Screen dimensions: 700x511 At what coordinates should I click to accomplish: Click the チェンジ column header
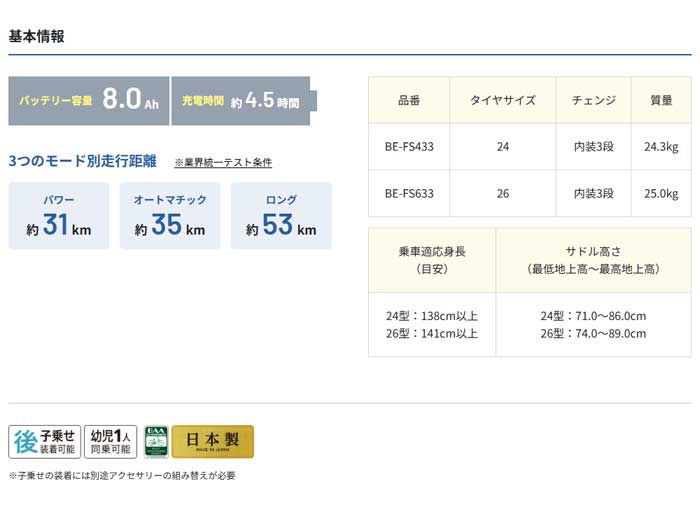click(x=594, y=100)
